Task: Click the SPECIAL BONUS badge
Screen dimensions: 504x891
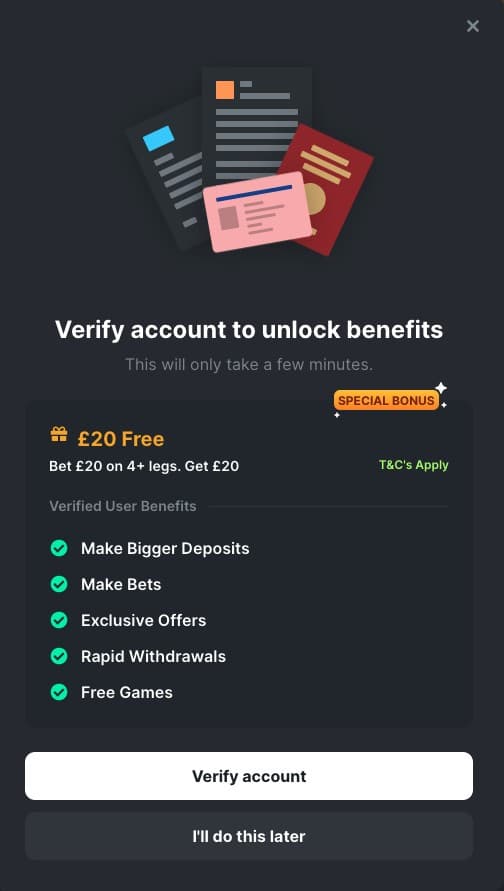Action: coord(386,401)
